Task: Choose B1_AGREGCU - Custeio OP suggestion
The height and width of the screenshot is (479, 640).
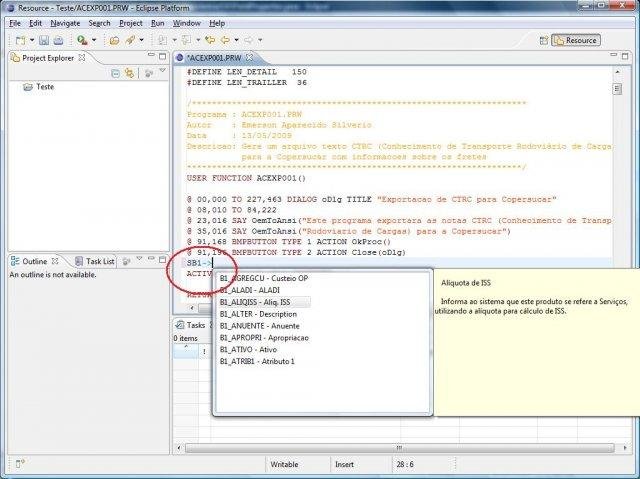Action: [264, 278]
